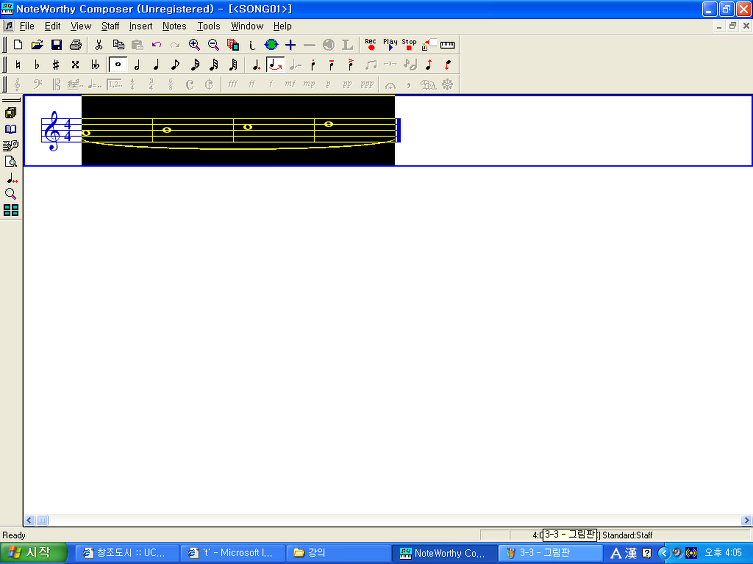Viewport: 753px width, 564px height.
Task: Set stem direction down
Action: (x=448, y=64)
